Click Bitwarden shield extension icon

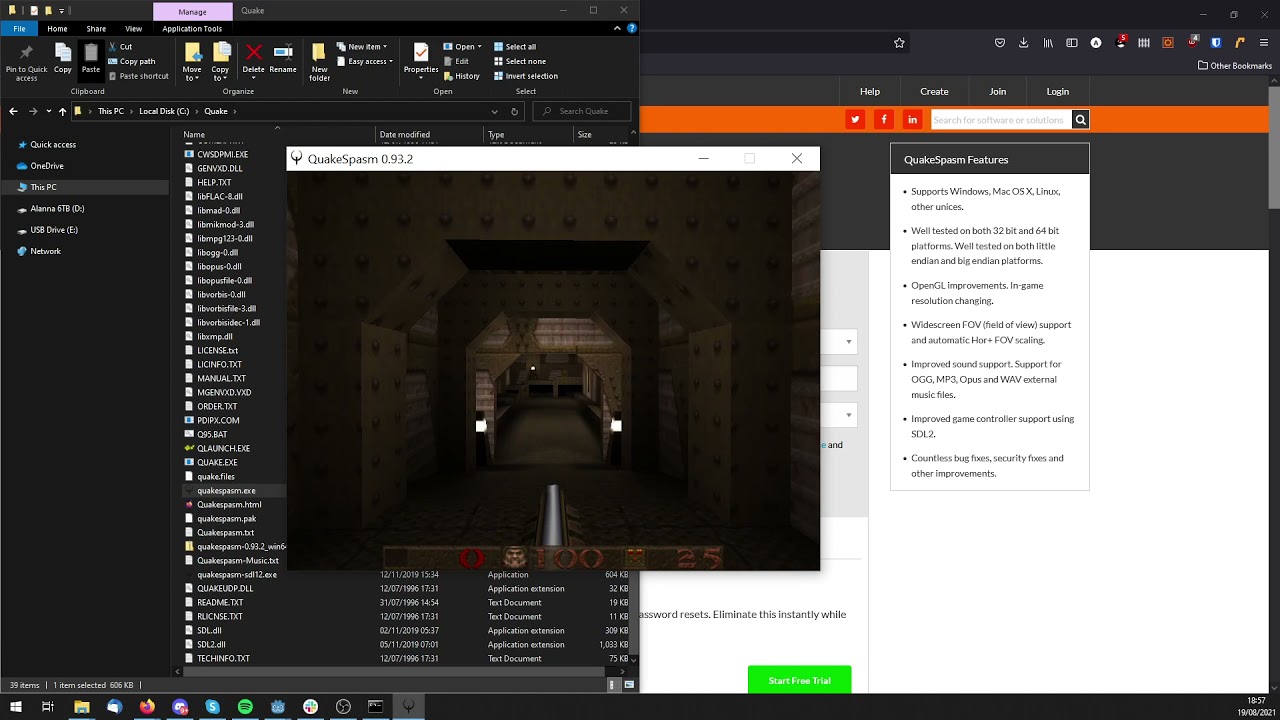(1216, 43)
